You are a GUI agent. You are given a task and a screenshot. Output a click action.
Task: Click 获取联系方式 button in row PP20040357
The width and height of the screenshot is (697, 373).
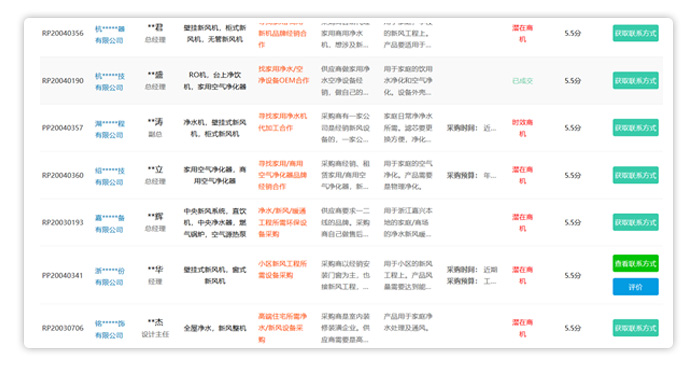(x=635, y=128)
